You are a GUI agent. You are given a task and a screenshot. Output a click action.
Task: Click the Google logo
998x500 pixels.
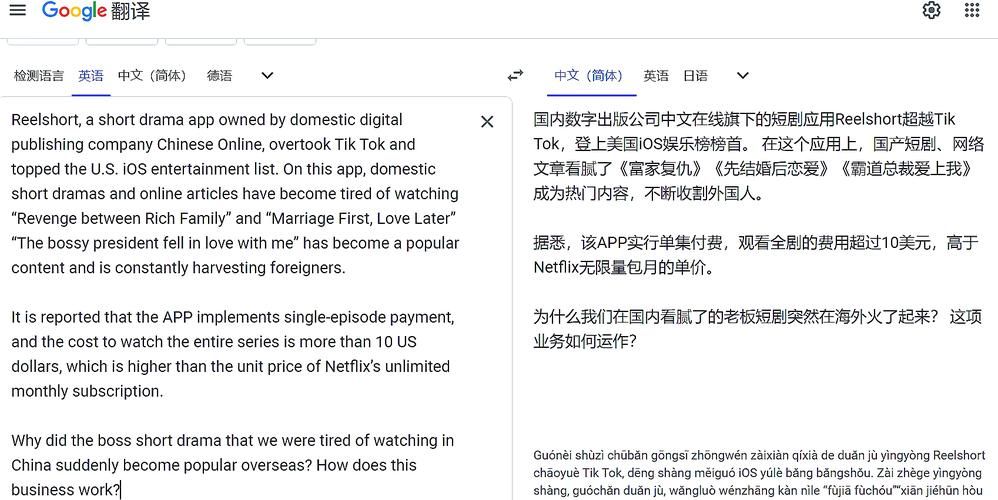74,11
